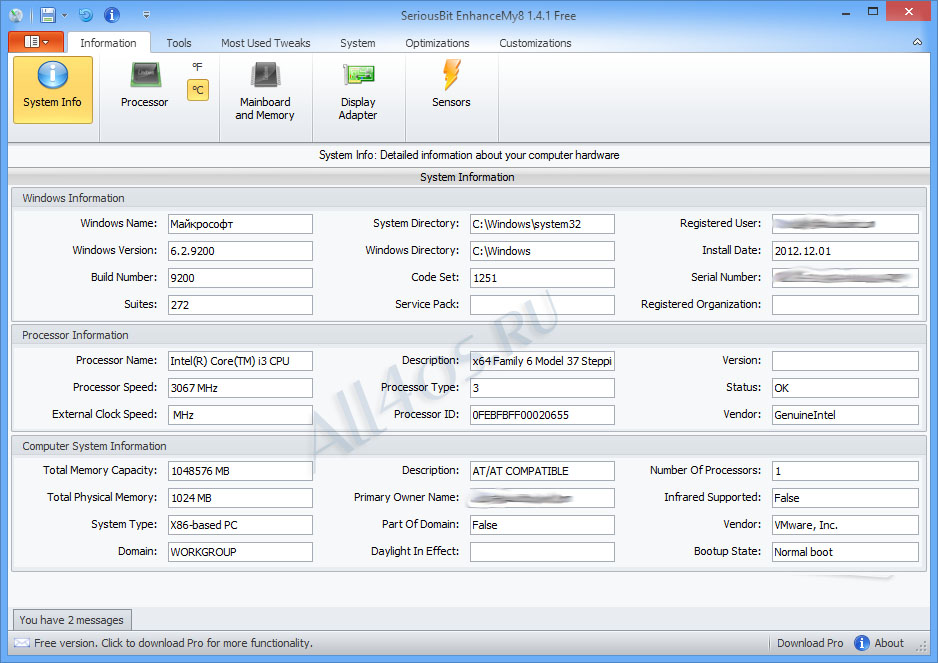Viewport: 938px width, 663px height.
Task: Click the Windows Information group header
Action: pyautogui.click(x=469, y=198)
